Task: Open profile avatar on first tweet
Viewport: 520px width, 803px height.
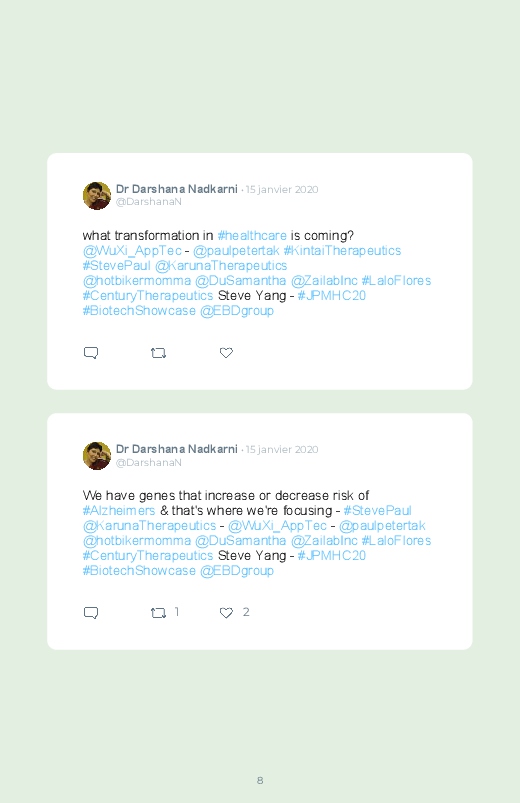Action: 97,196
